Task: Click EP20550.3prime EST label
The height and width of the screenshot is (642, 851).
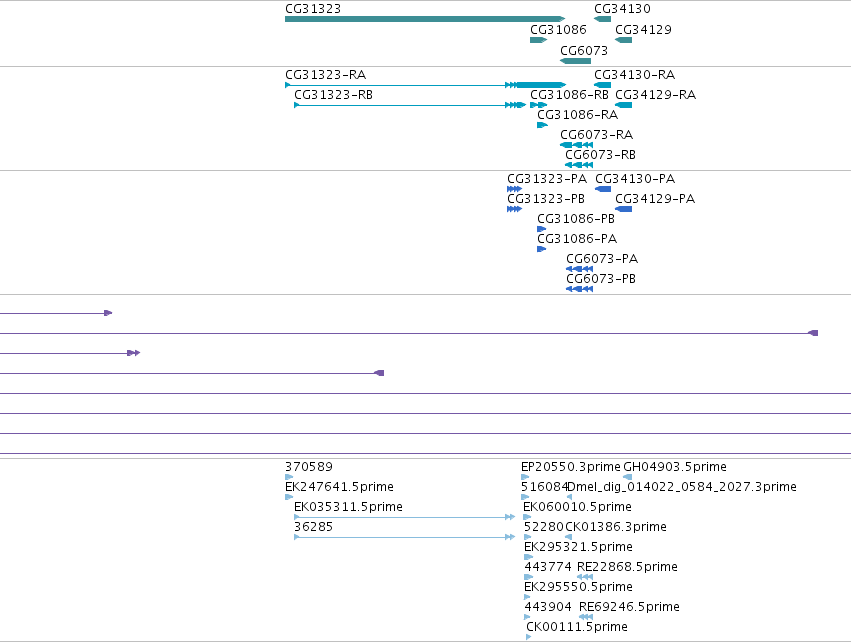Action: [x=570, y=467]
